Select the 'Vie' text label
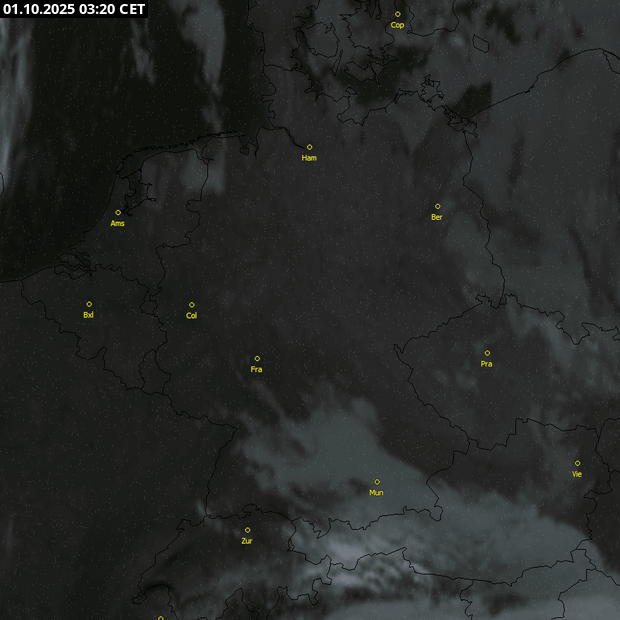 point(577,474)
